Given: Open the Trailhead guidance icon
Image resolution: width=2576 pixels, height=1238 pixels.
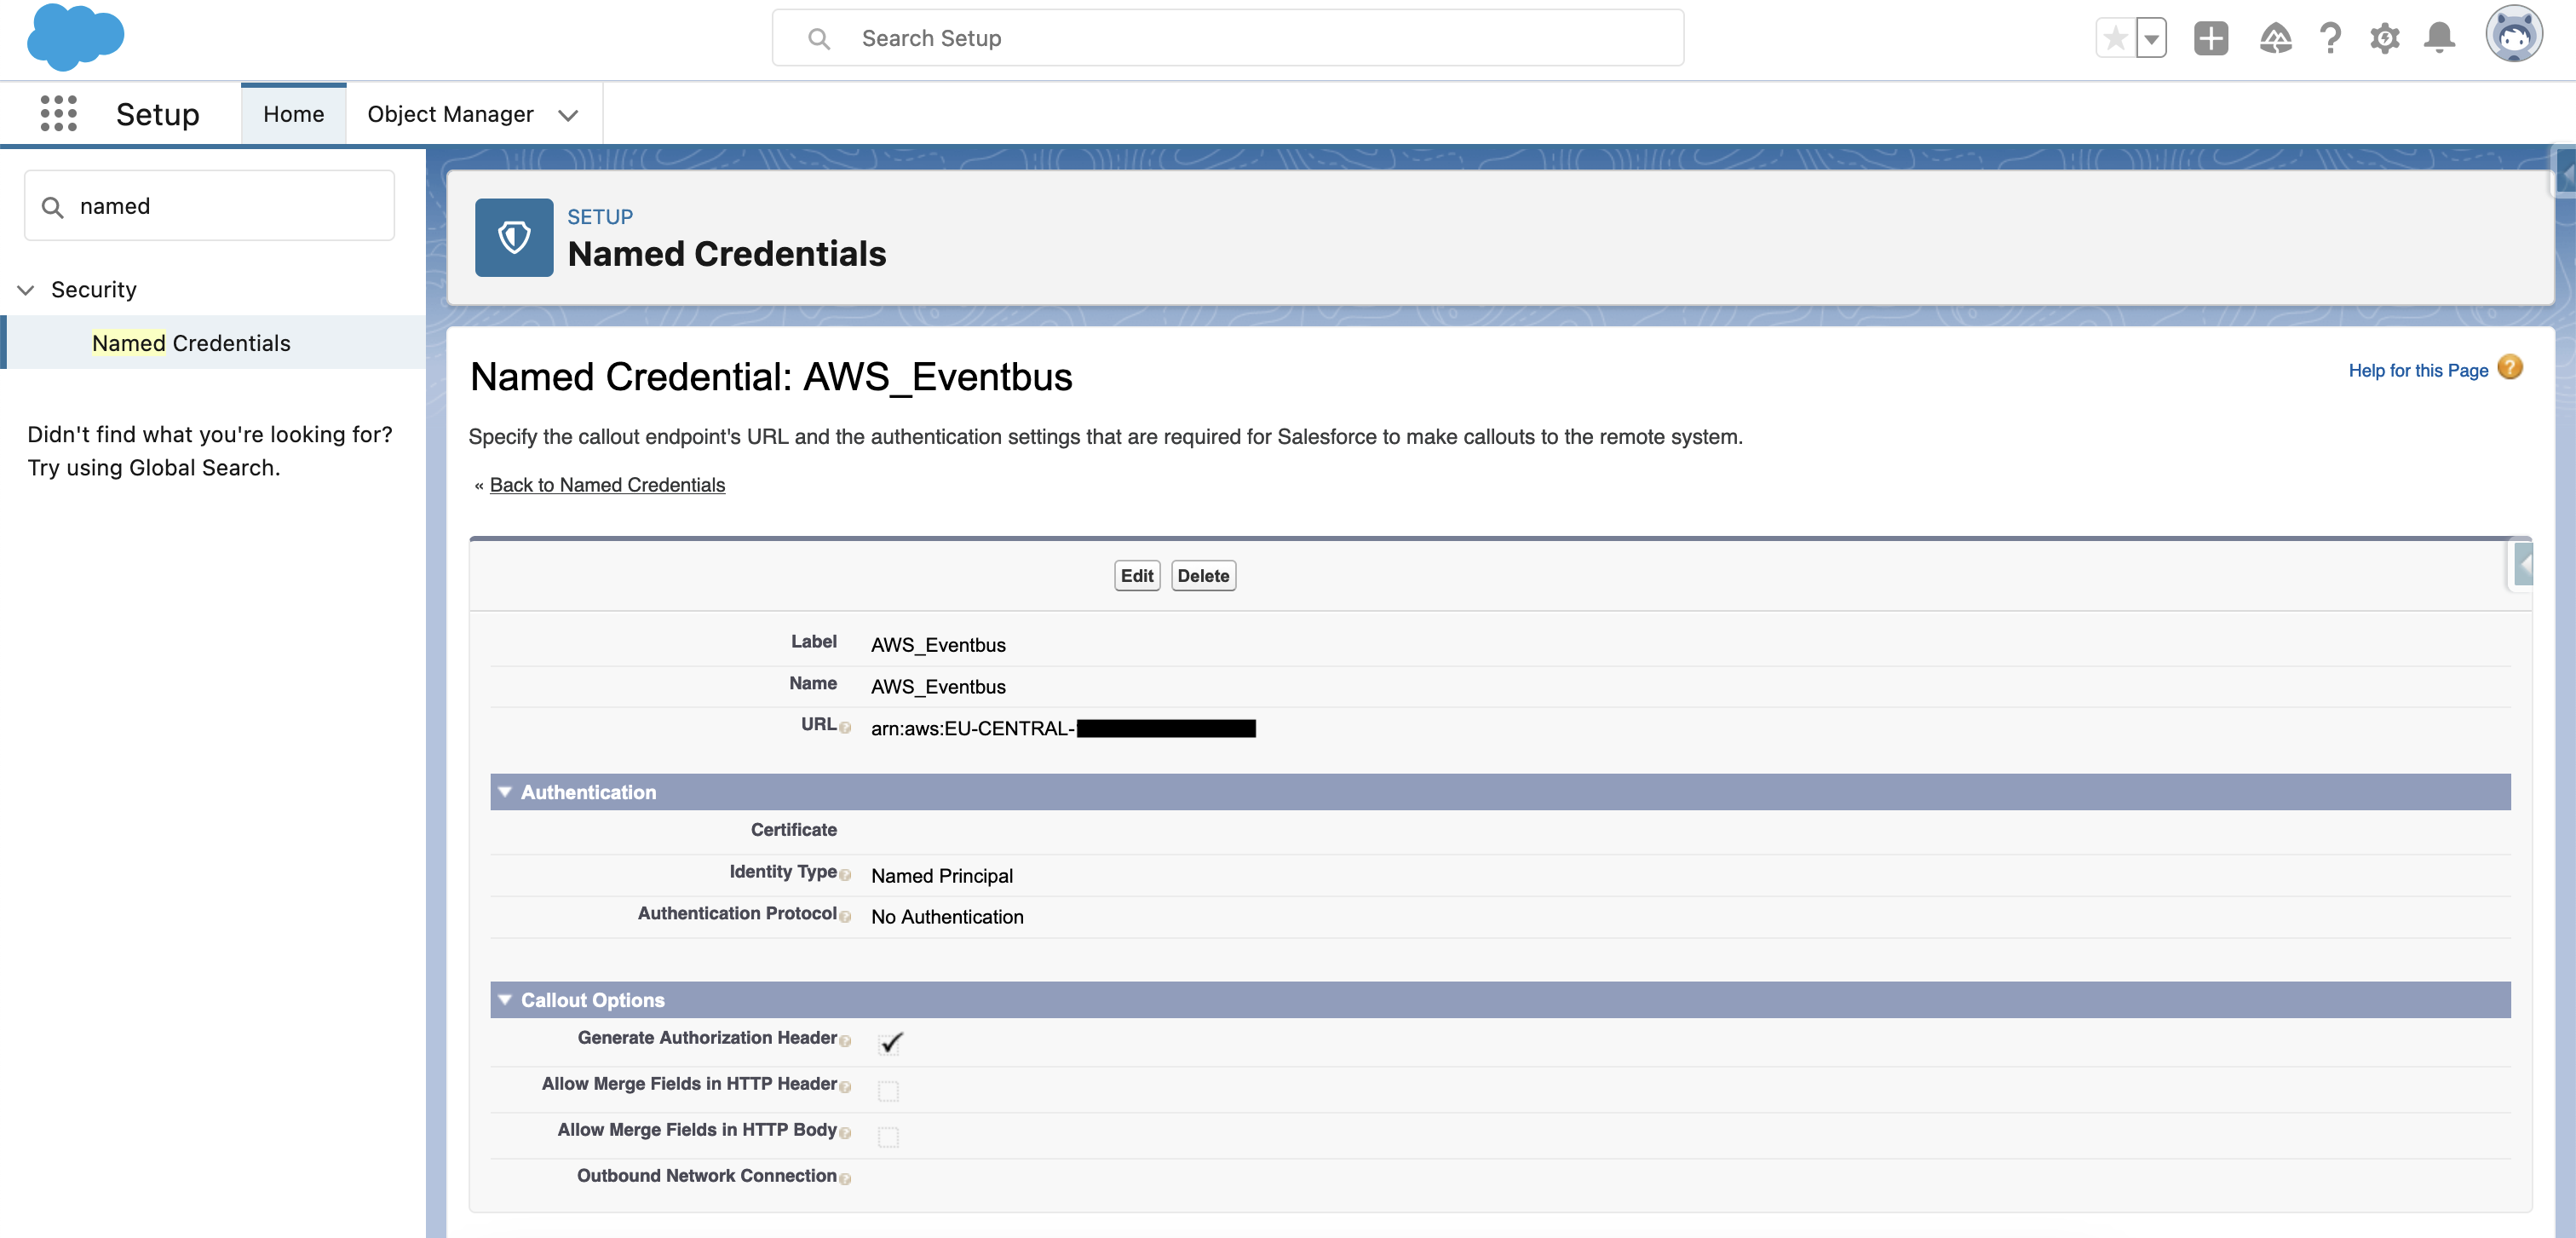Looking at the screenshot, I should [x=2275, y=39].
